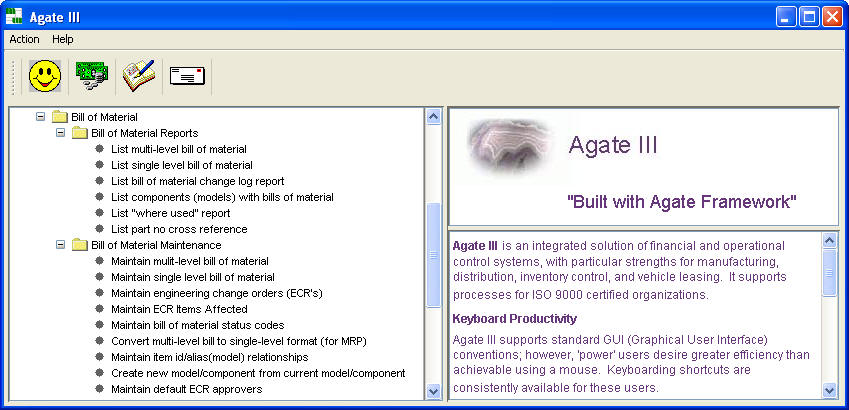
Task: Maximize the Agate III window
Action: [x=809, y=17]
